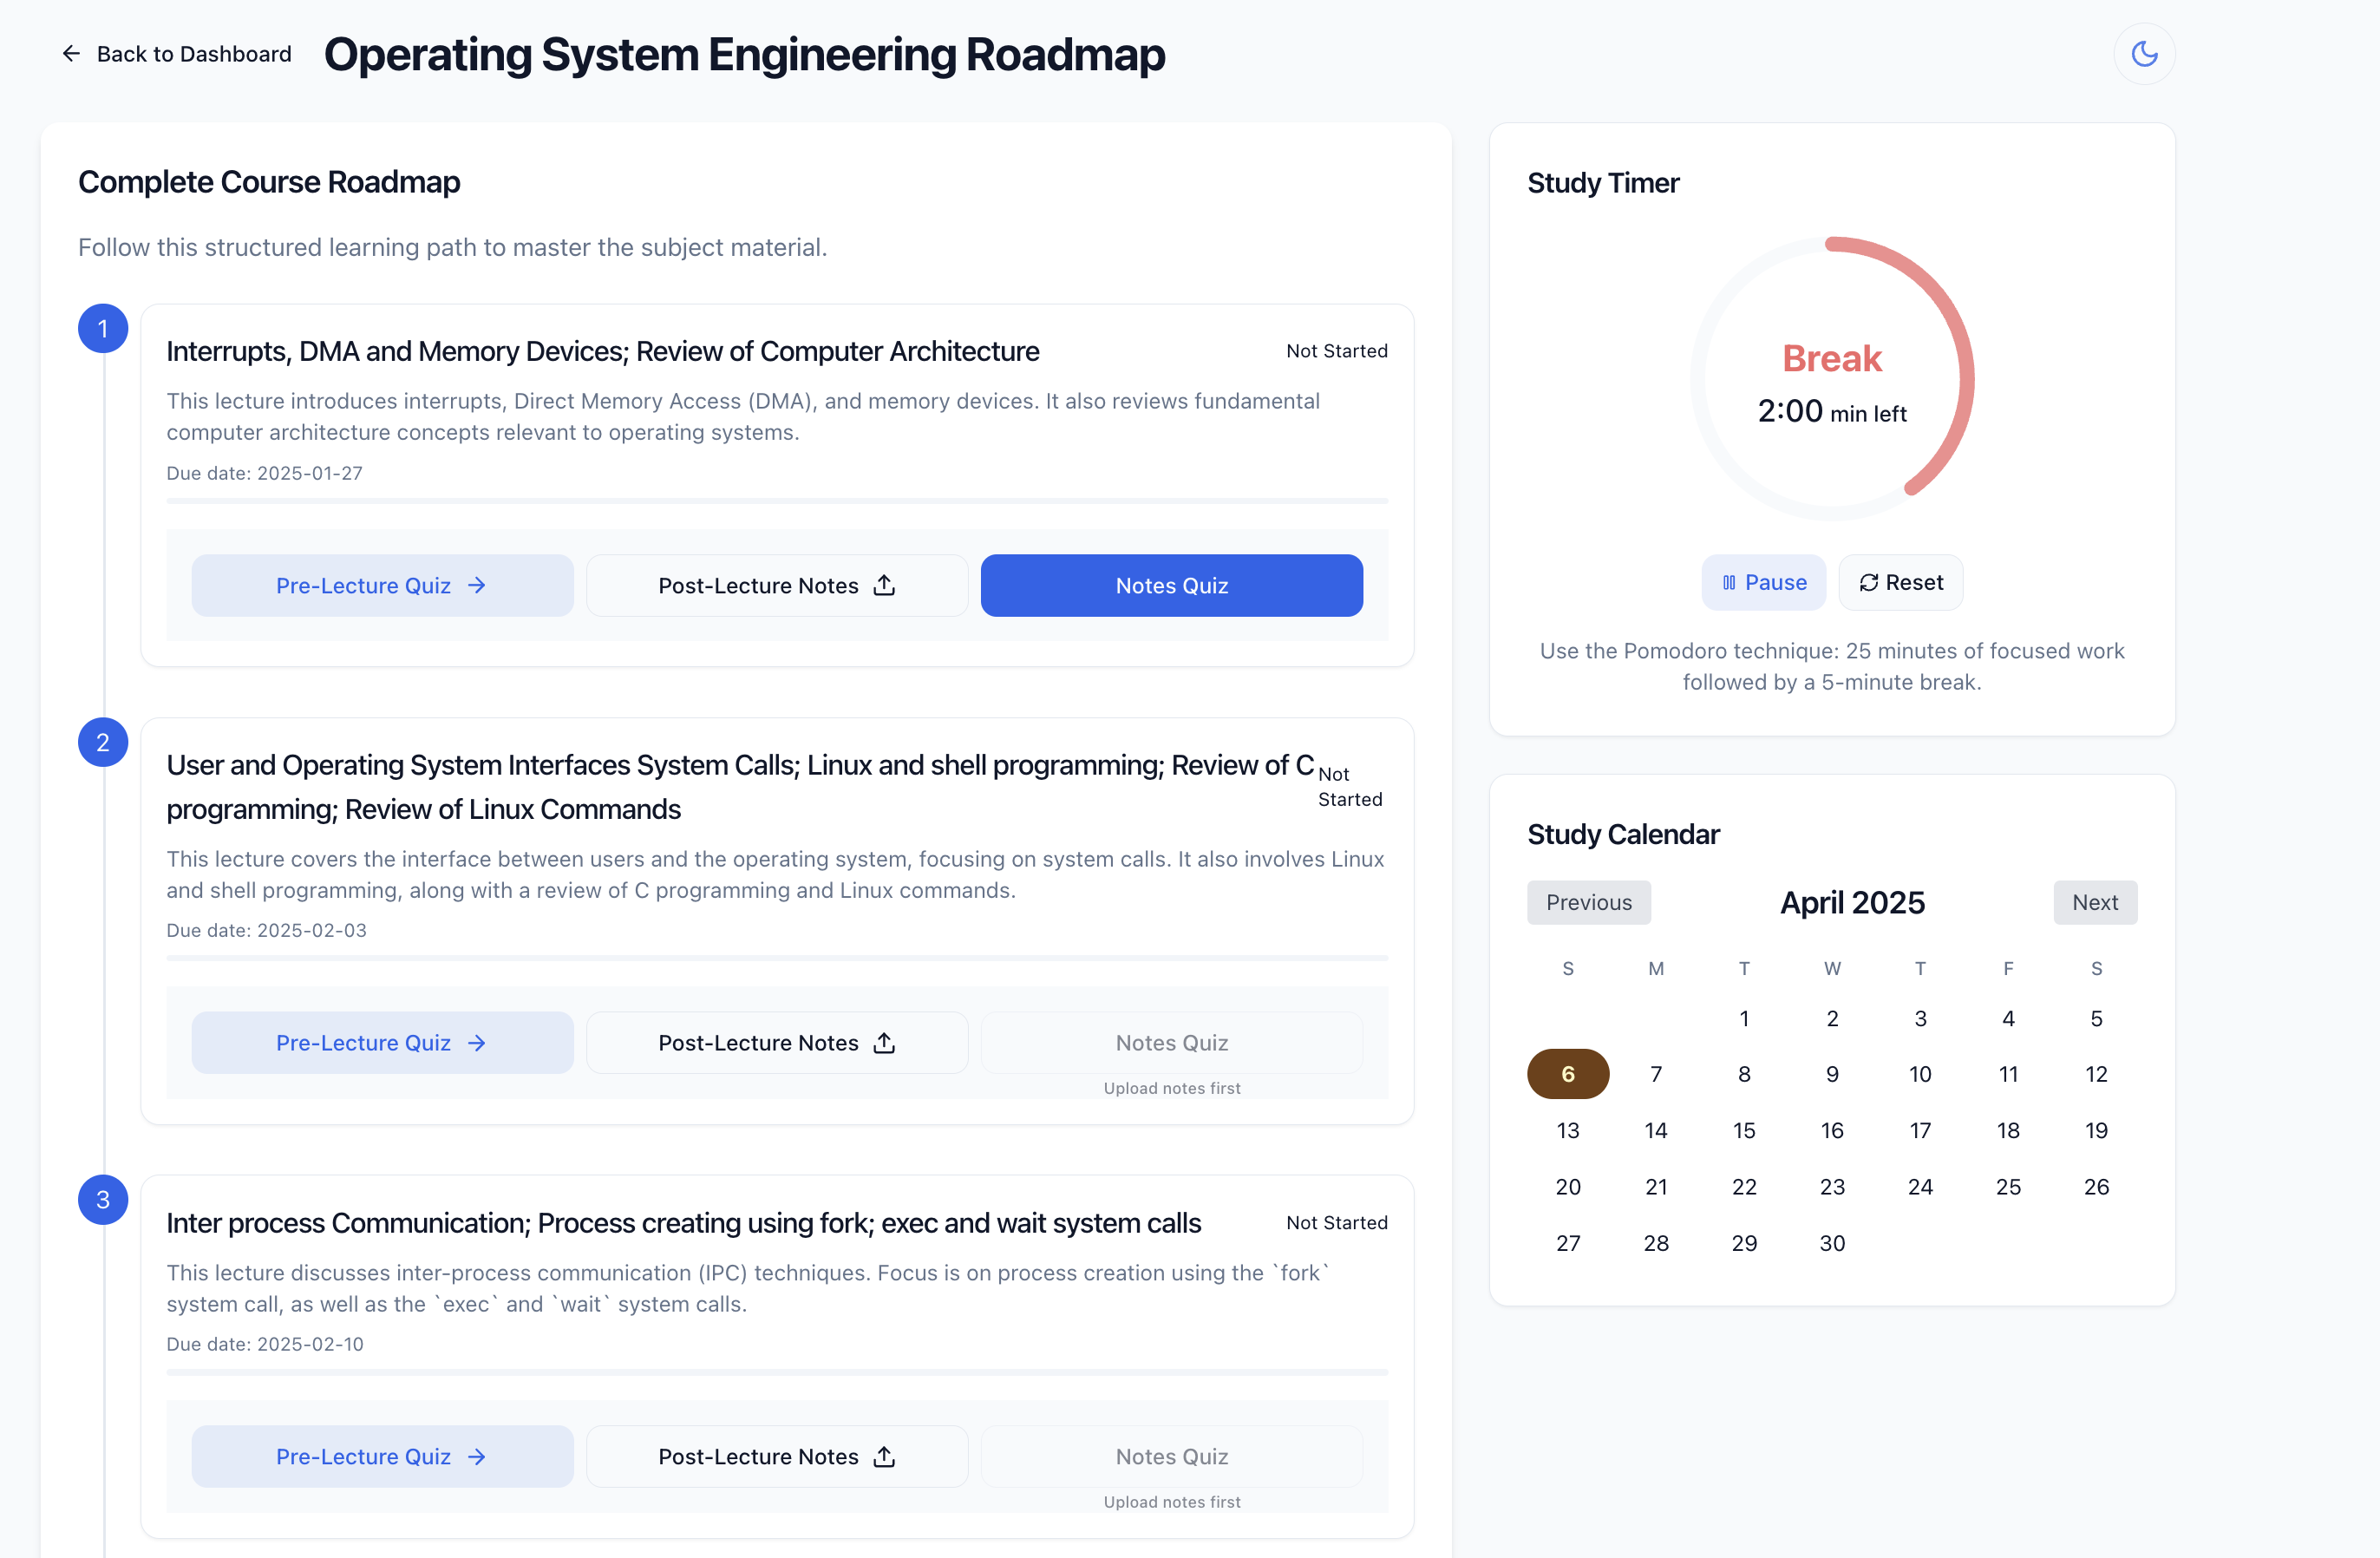
Task: Upload Post-Lecture Notes for lecture 3
Action: pyautogui.click(x=776, y=1457)
